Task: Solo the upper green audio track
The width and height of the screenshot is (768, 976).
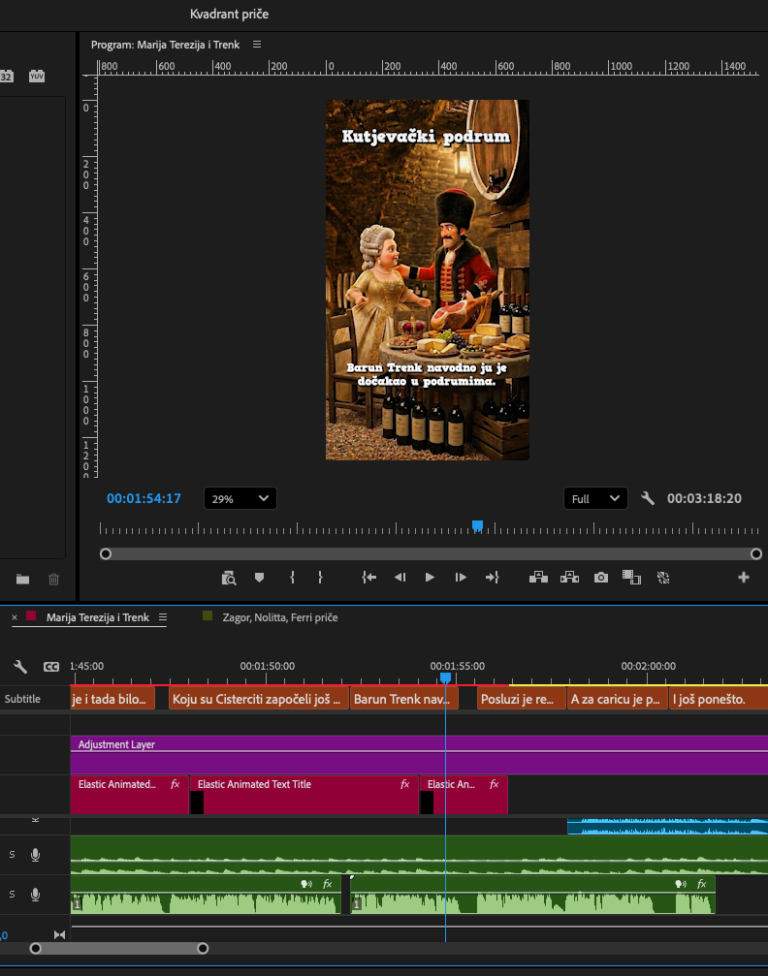Action: coord(12,855)
